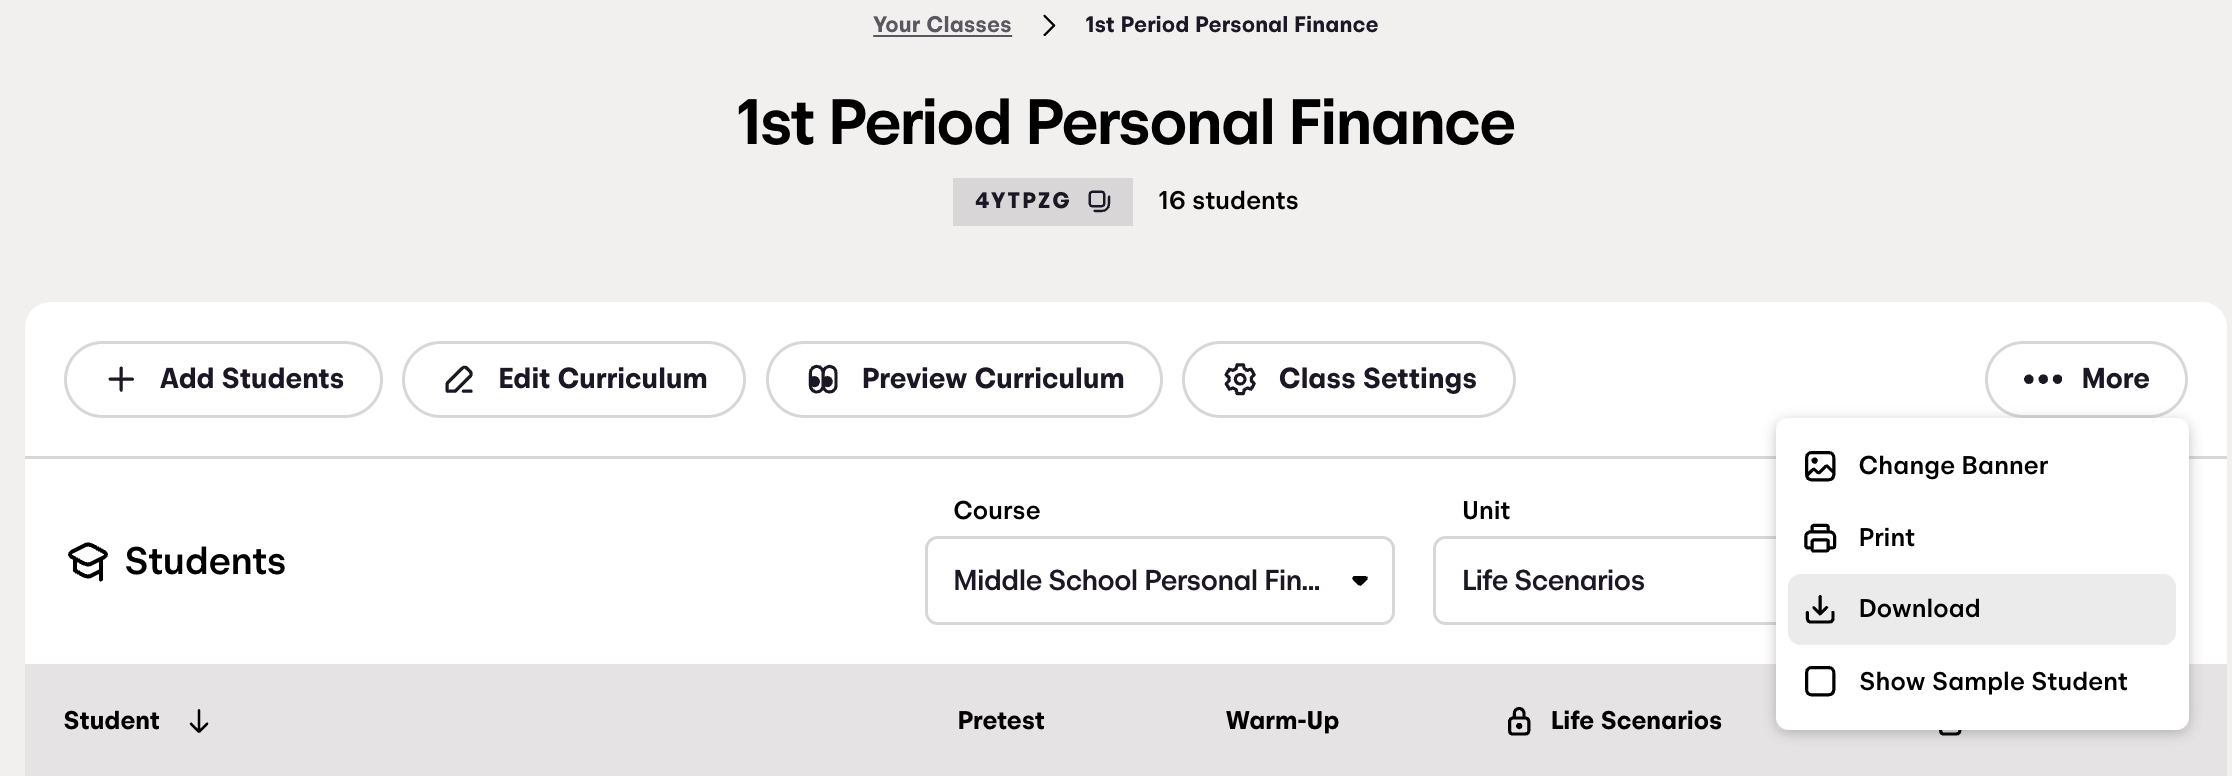Click the Warm-Up column header
The height and width of the screenshot is (776, 2232).
(1282, 721)
